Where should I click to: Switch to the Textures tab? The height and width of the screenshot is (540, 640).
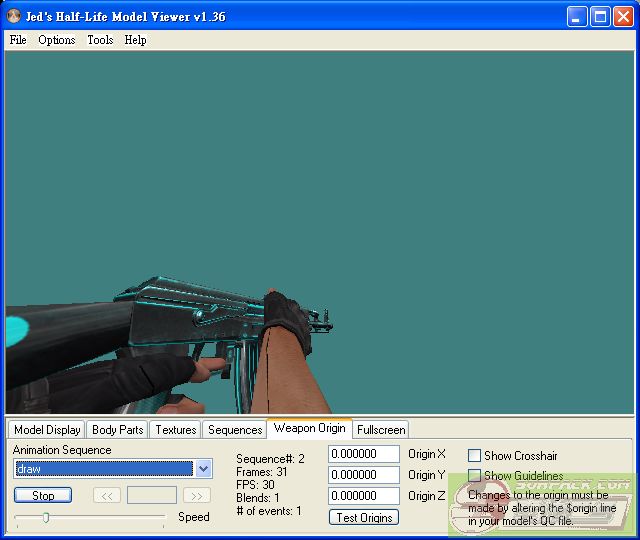[175, 430]
